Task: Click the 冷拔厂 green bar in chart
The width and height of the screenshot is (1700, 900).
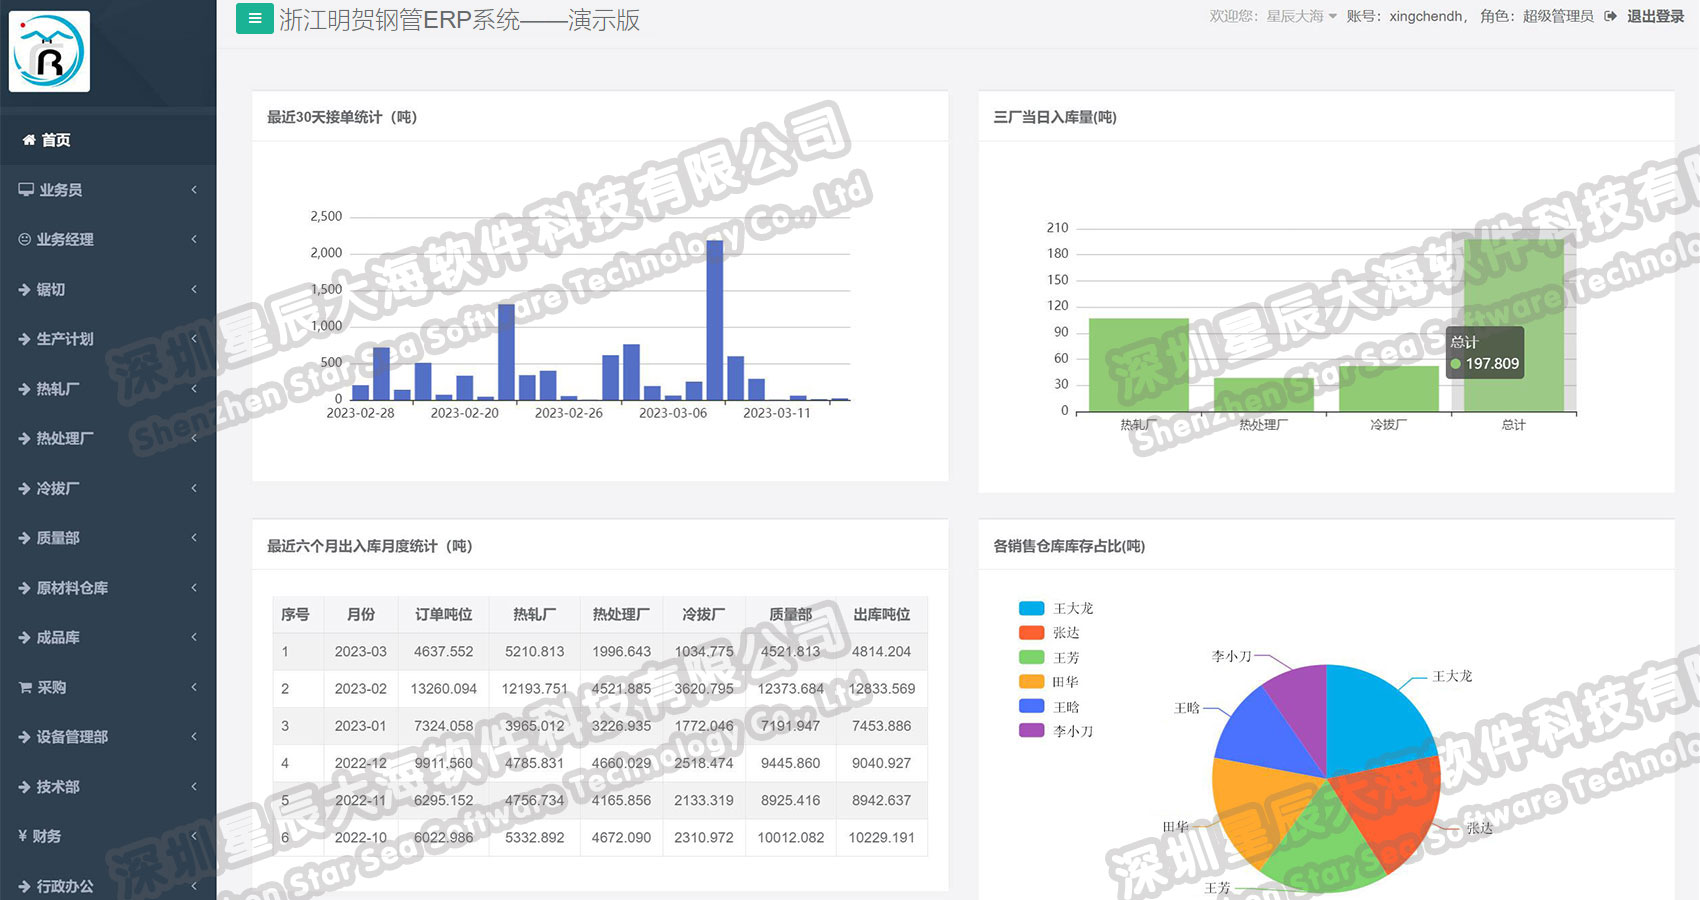Action: (x=1388, y=389)
